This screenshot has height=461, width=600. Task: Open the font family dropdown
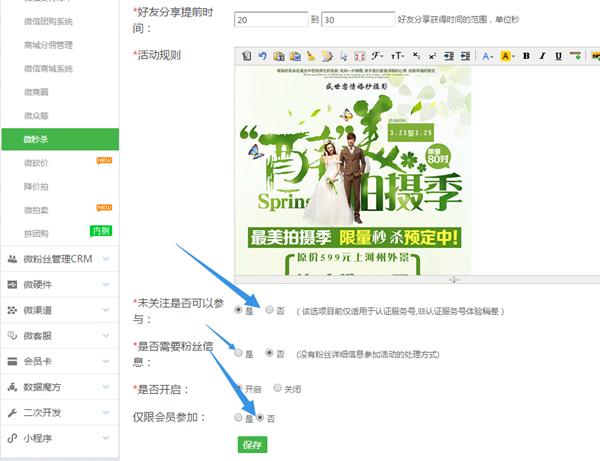pyautogui.click(x=377, y=56)
